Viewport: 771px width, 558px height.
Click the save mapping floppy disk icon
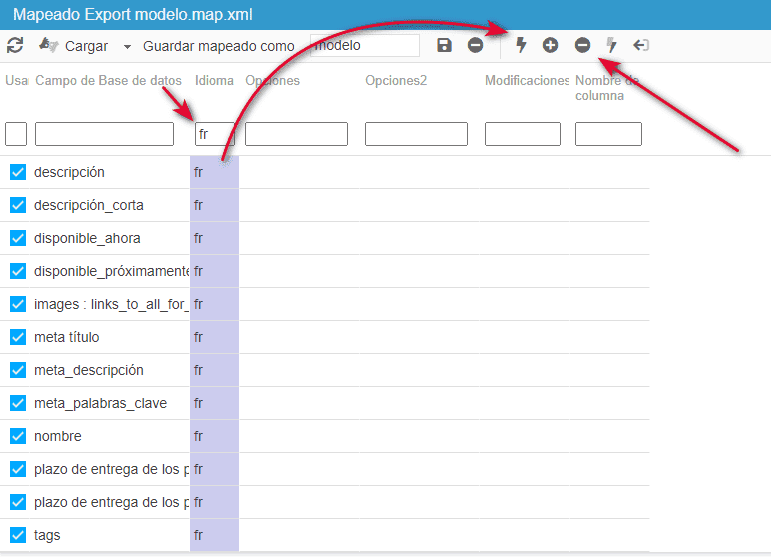[445, 45]
